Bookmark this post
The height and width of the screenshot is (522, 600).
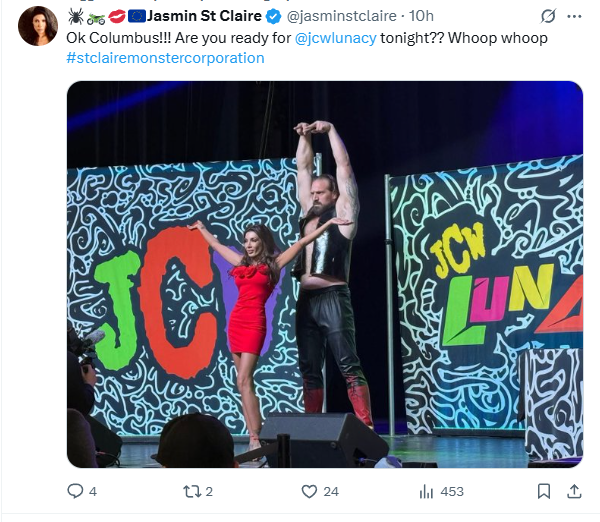pos(543,491)
